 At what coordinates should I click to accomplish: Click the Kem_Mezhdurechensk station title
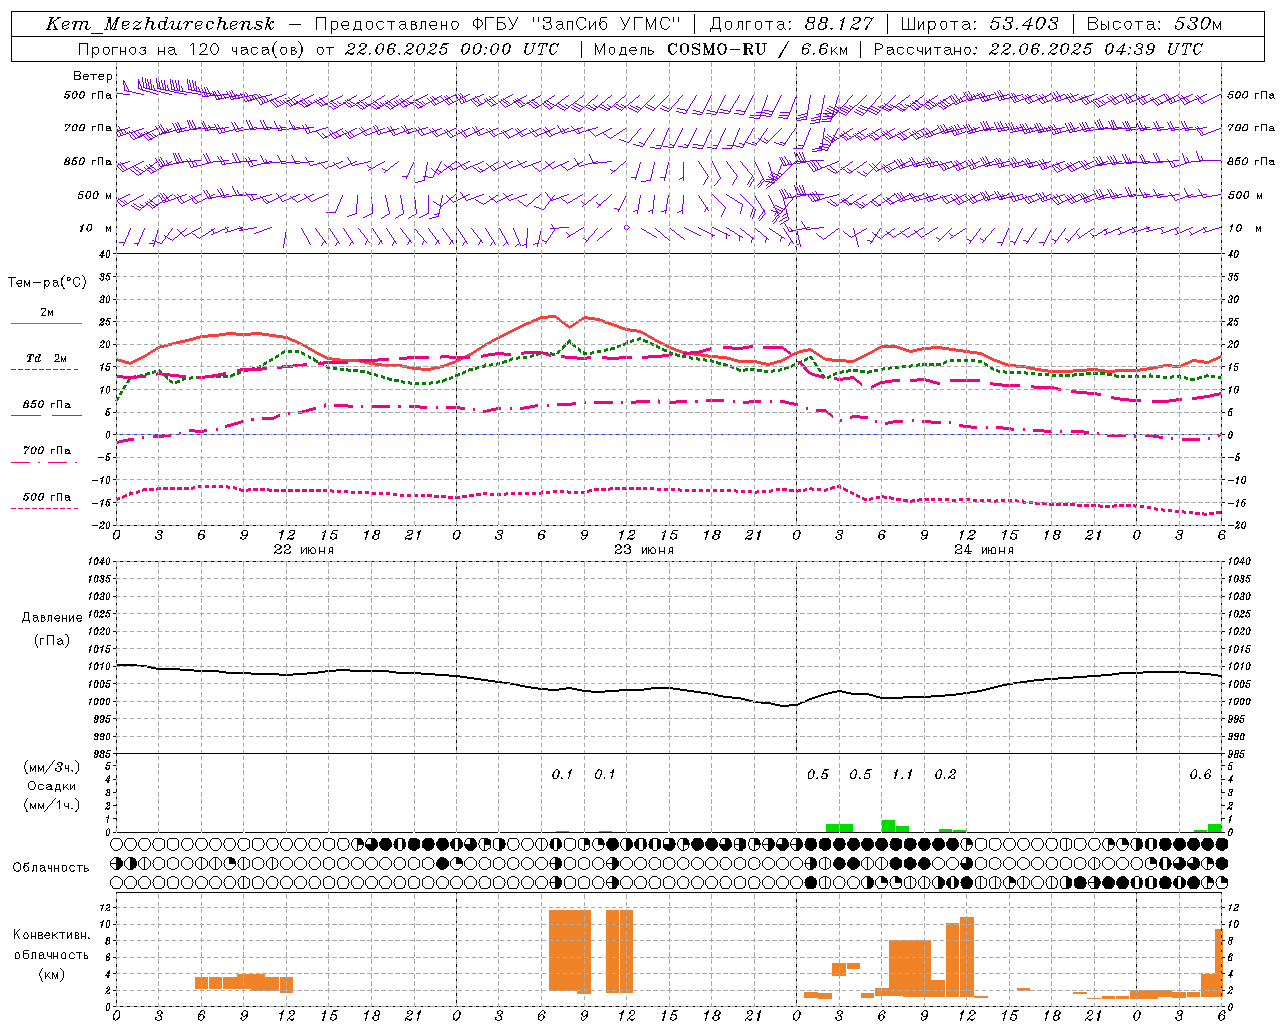pos(160,24)
